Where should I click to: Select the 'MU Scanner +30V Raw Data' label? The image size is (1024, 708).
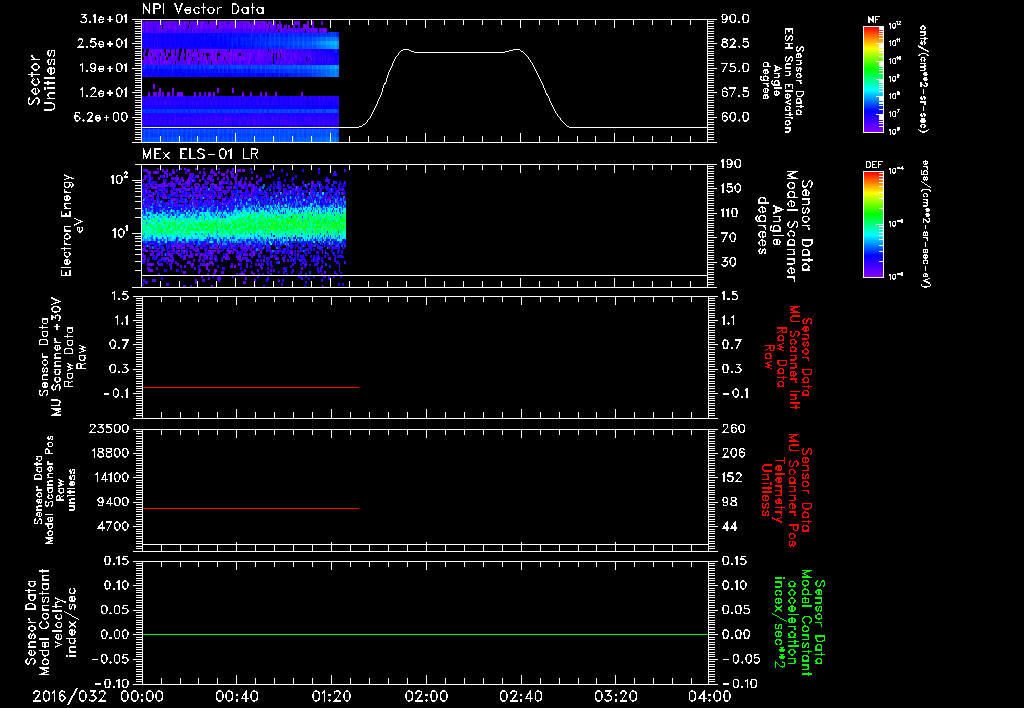[x=62, y=357]
